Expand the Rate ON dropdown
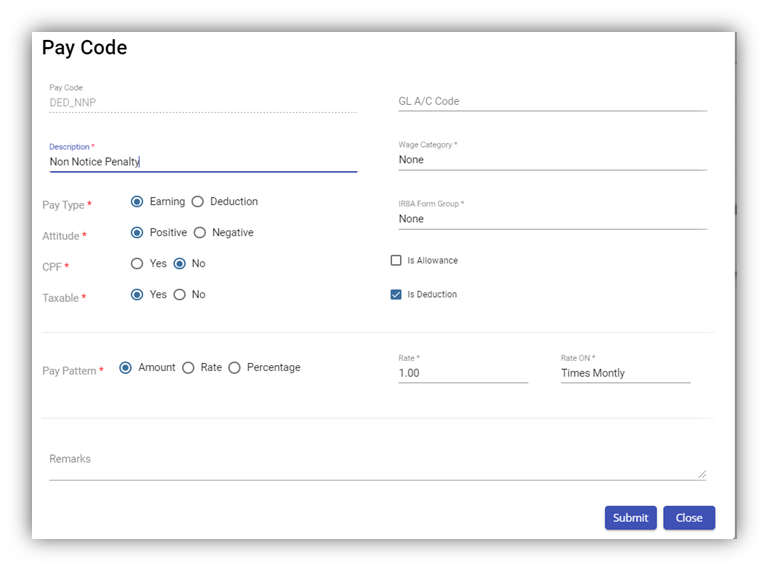Viewport: 769px width, 571px height. [625, 373]
